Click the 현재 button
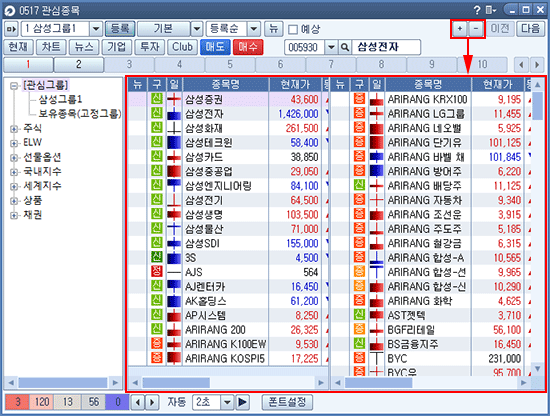 point(18,47)
